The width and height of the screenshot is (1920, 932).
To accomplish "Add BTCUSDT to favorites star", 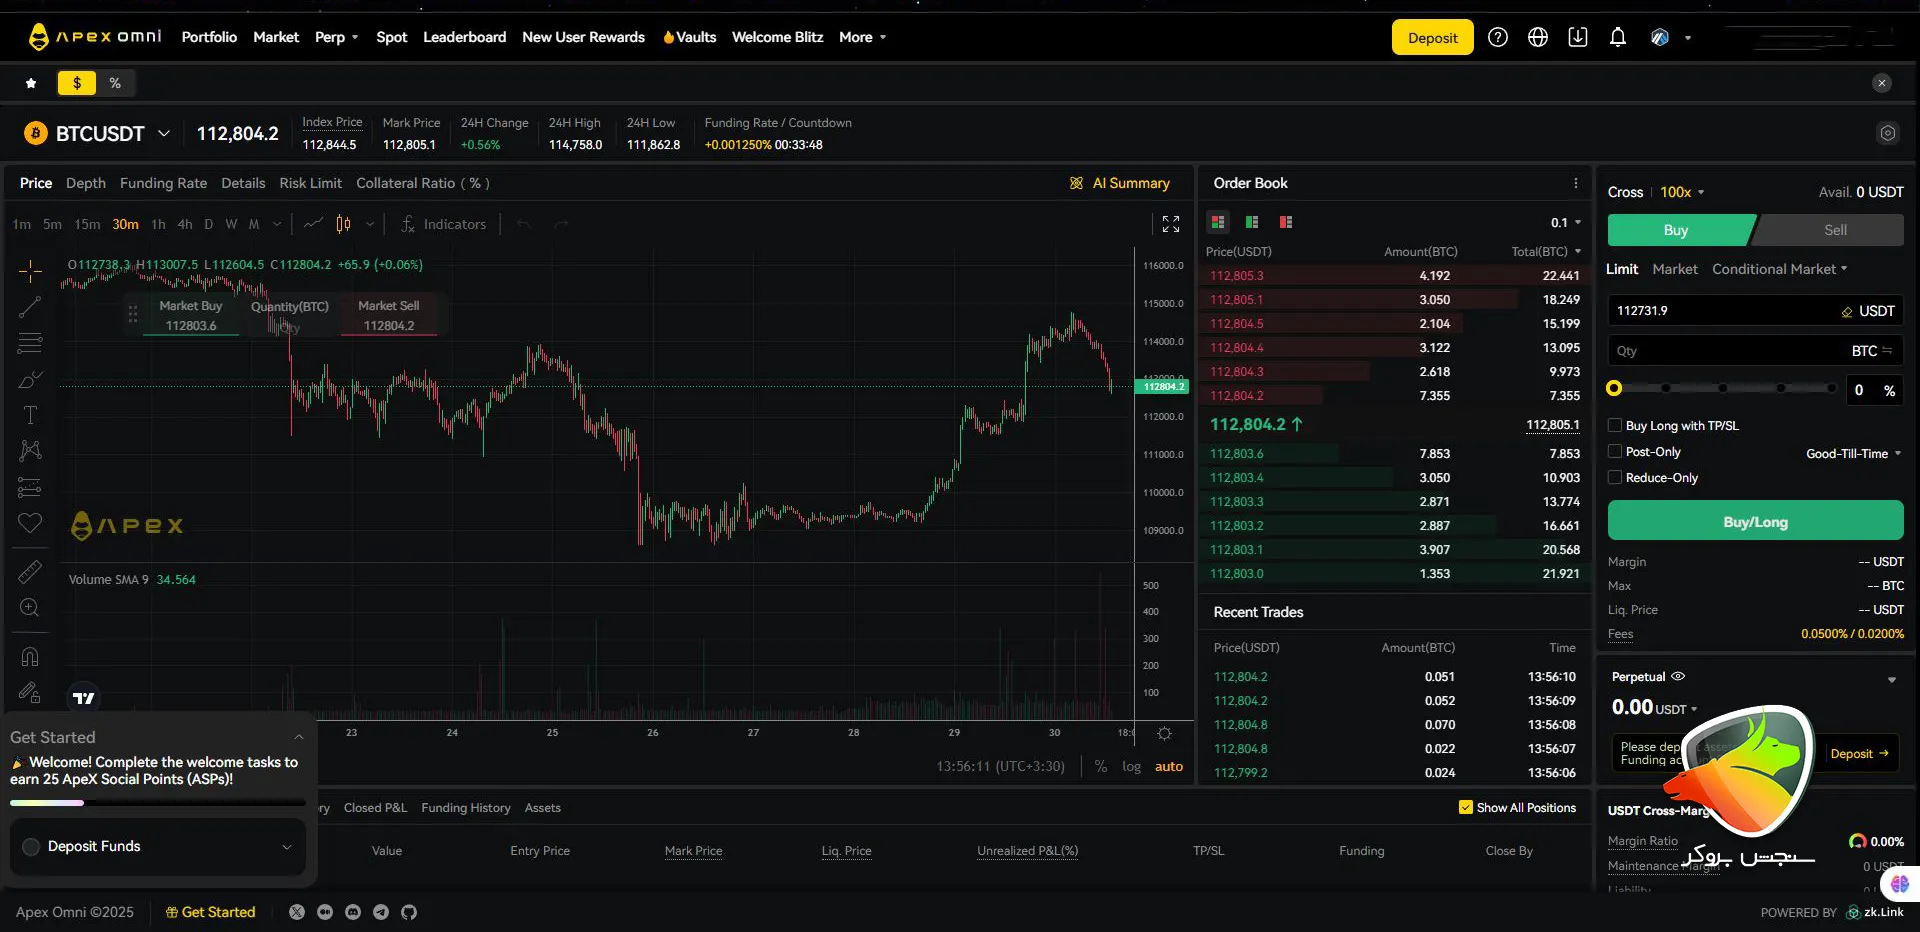I will pos(31,83).
